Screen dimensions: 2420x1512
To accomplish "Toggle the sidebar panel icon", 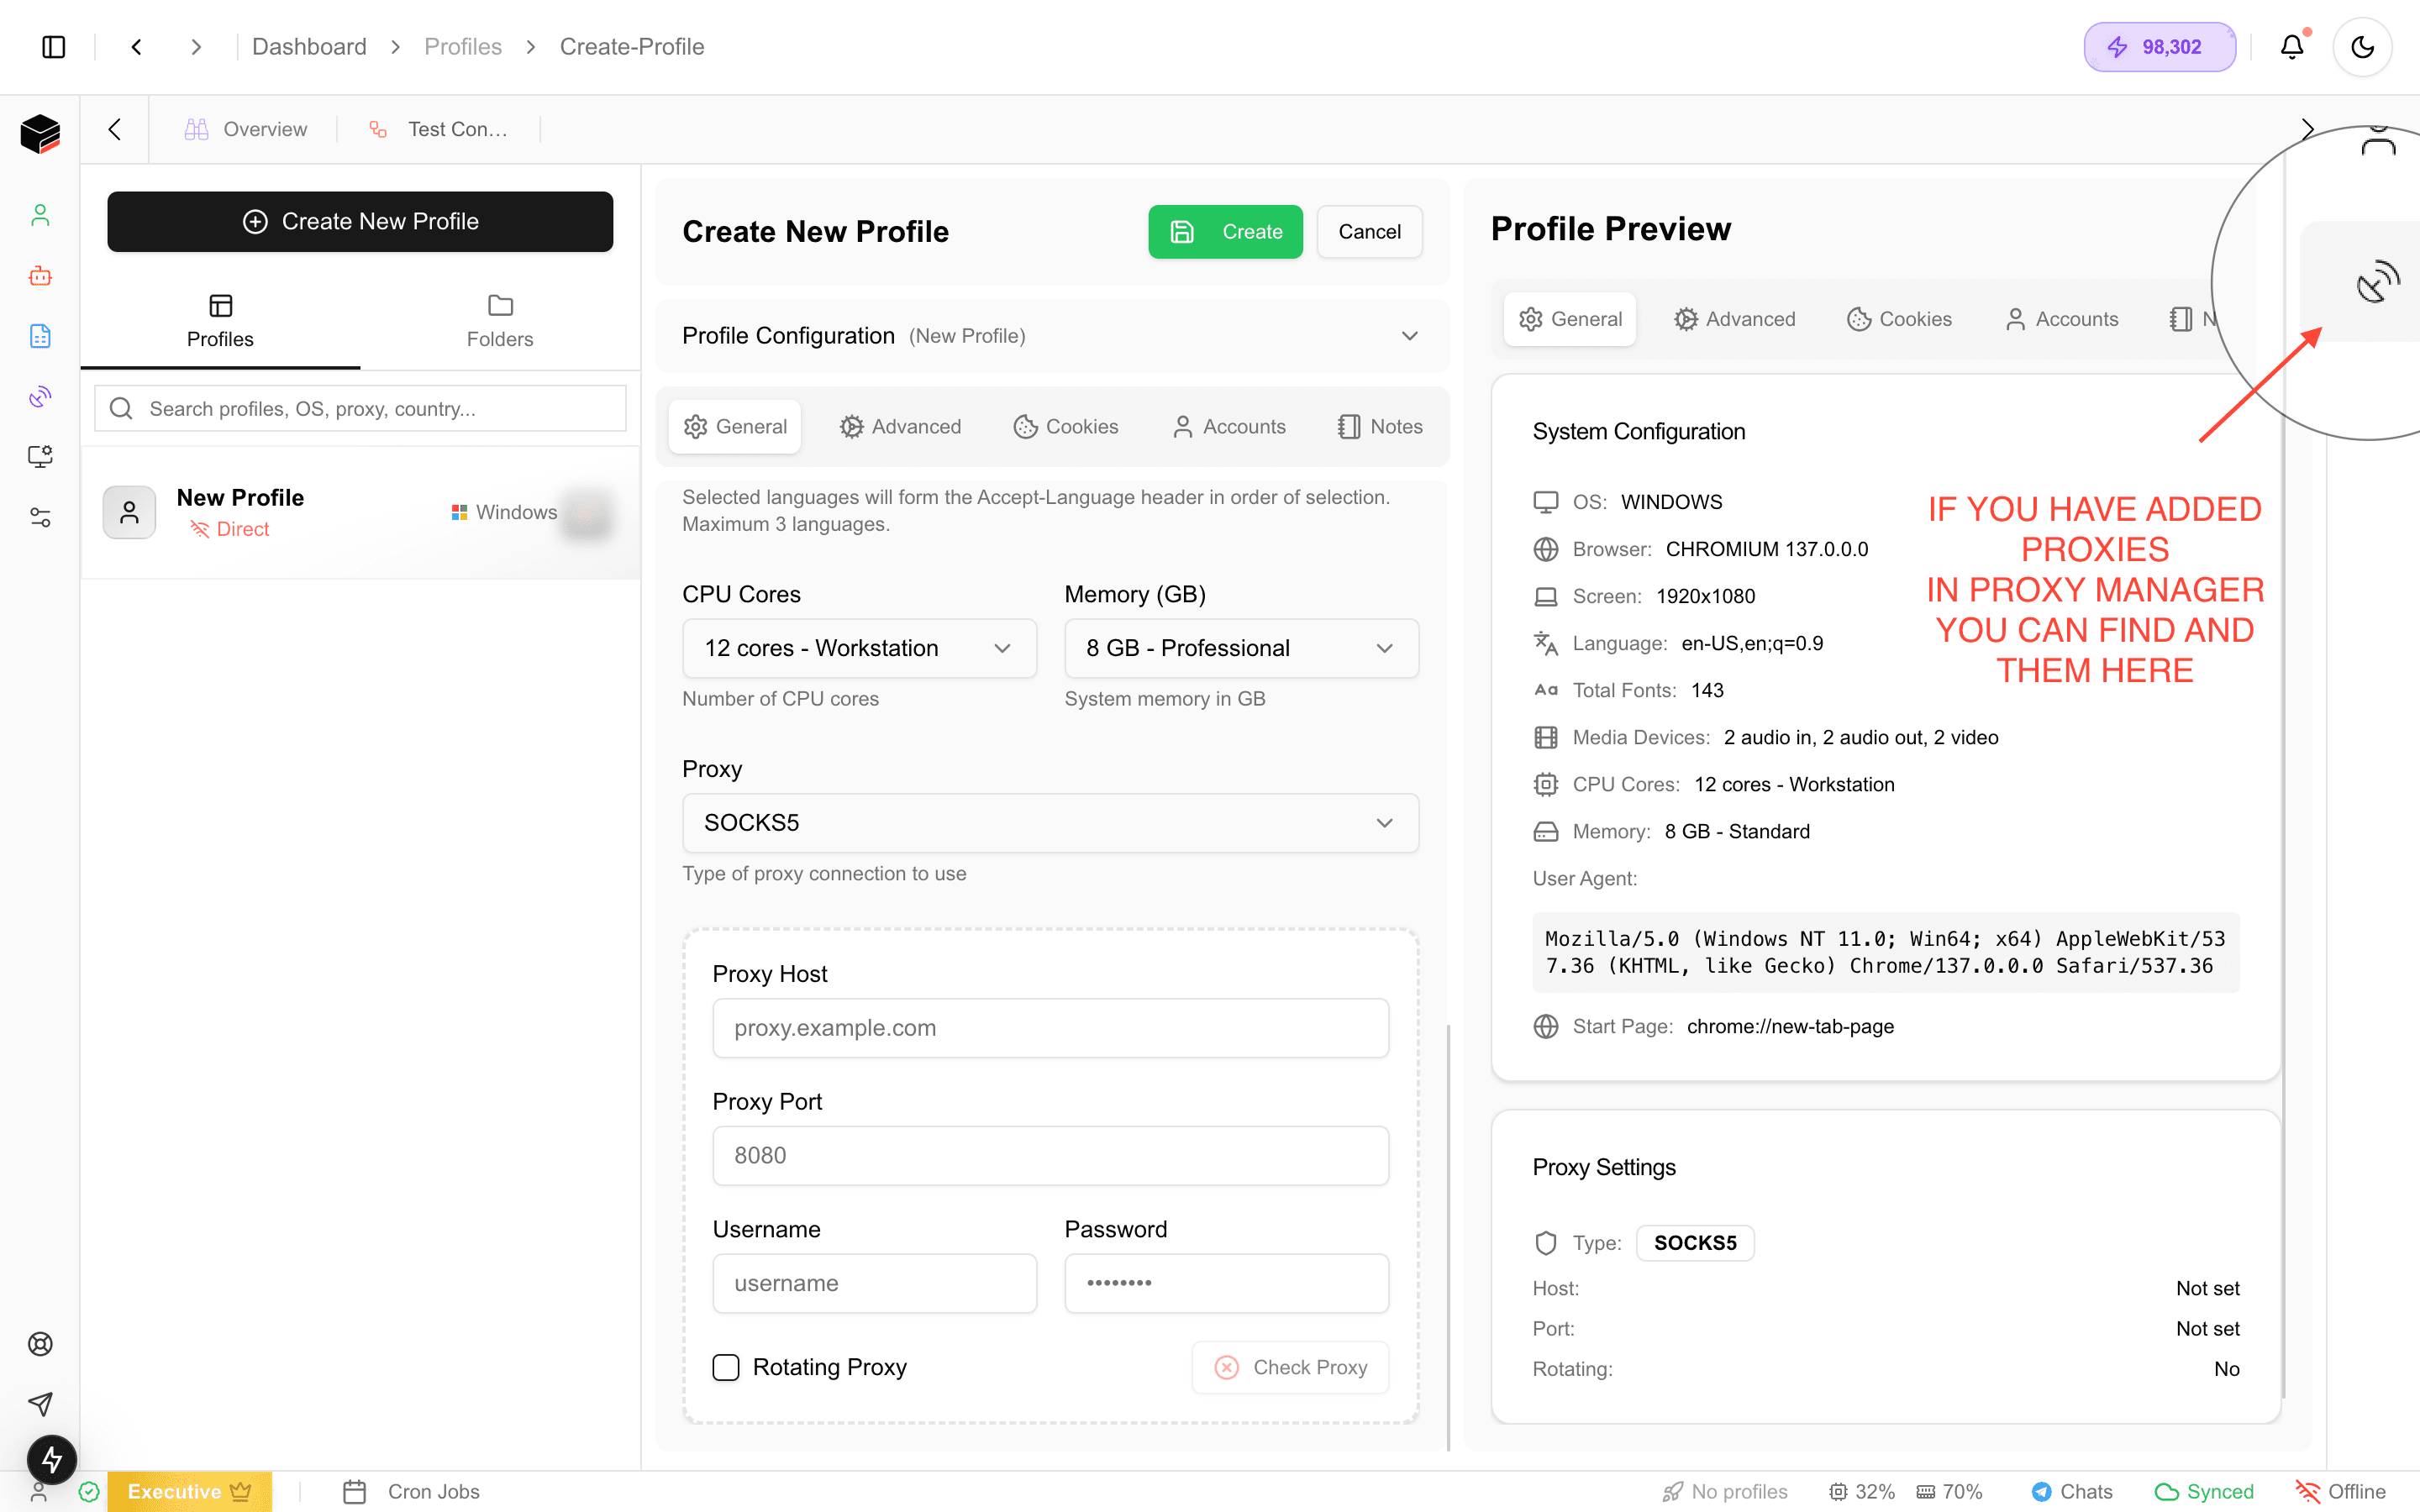I will 54,47.
